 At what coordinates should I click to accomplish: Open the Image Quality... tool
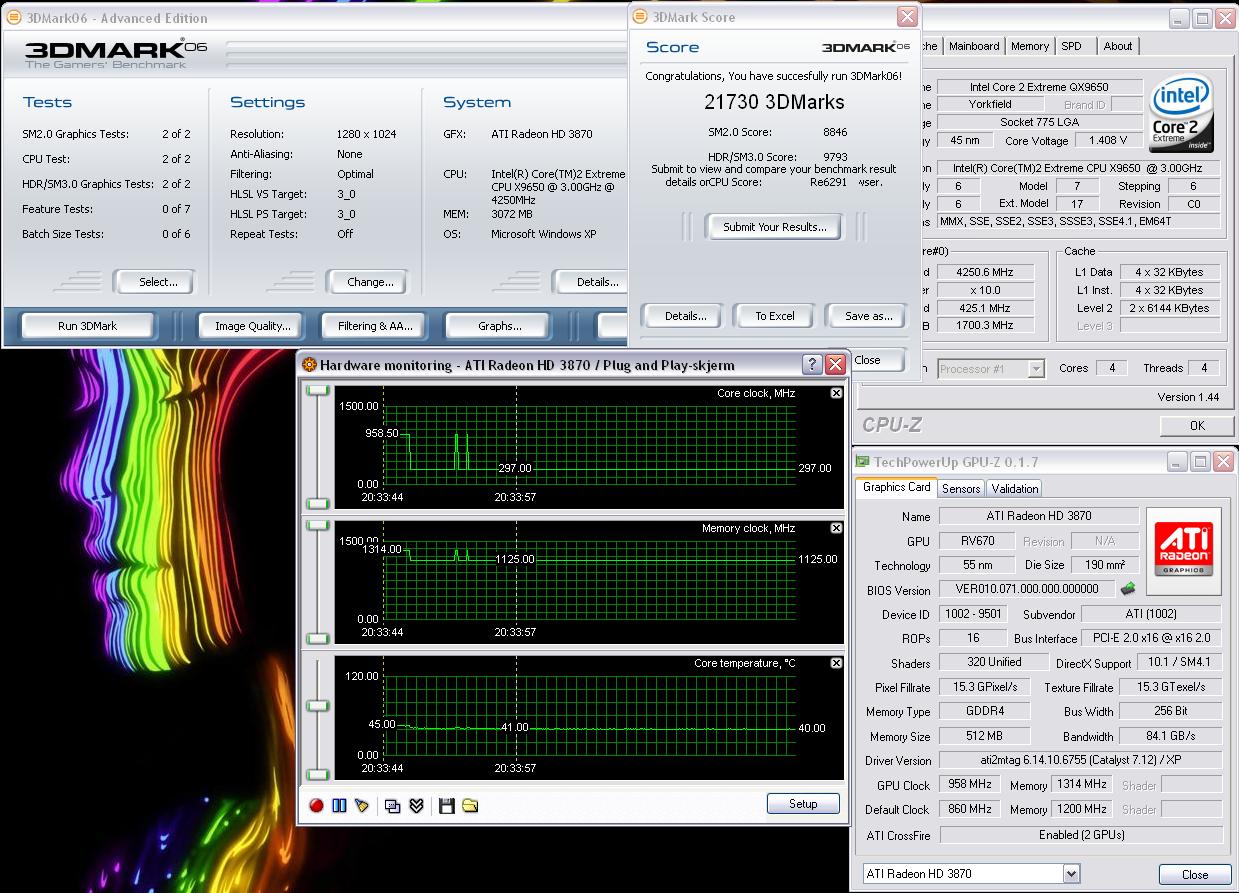click(253, 326)
